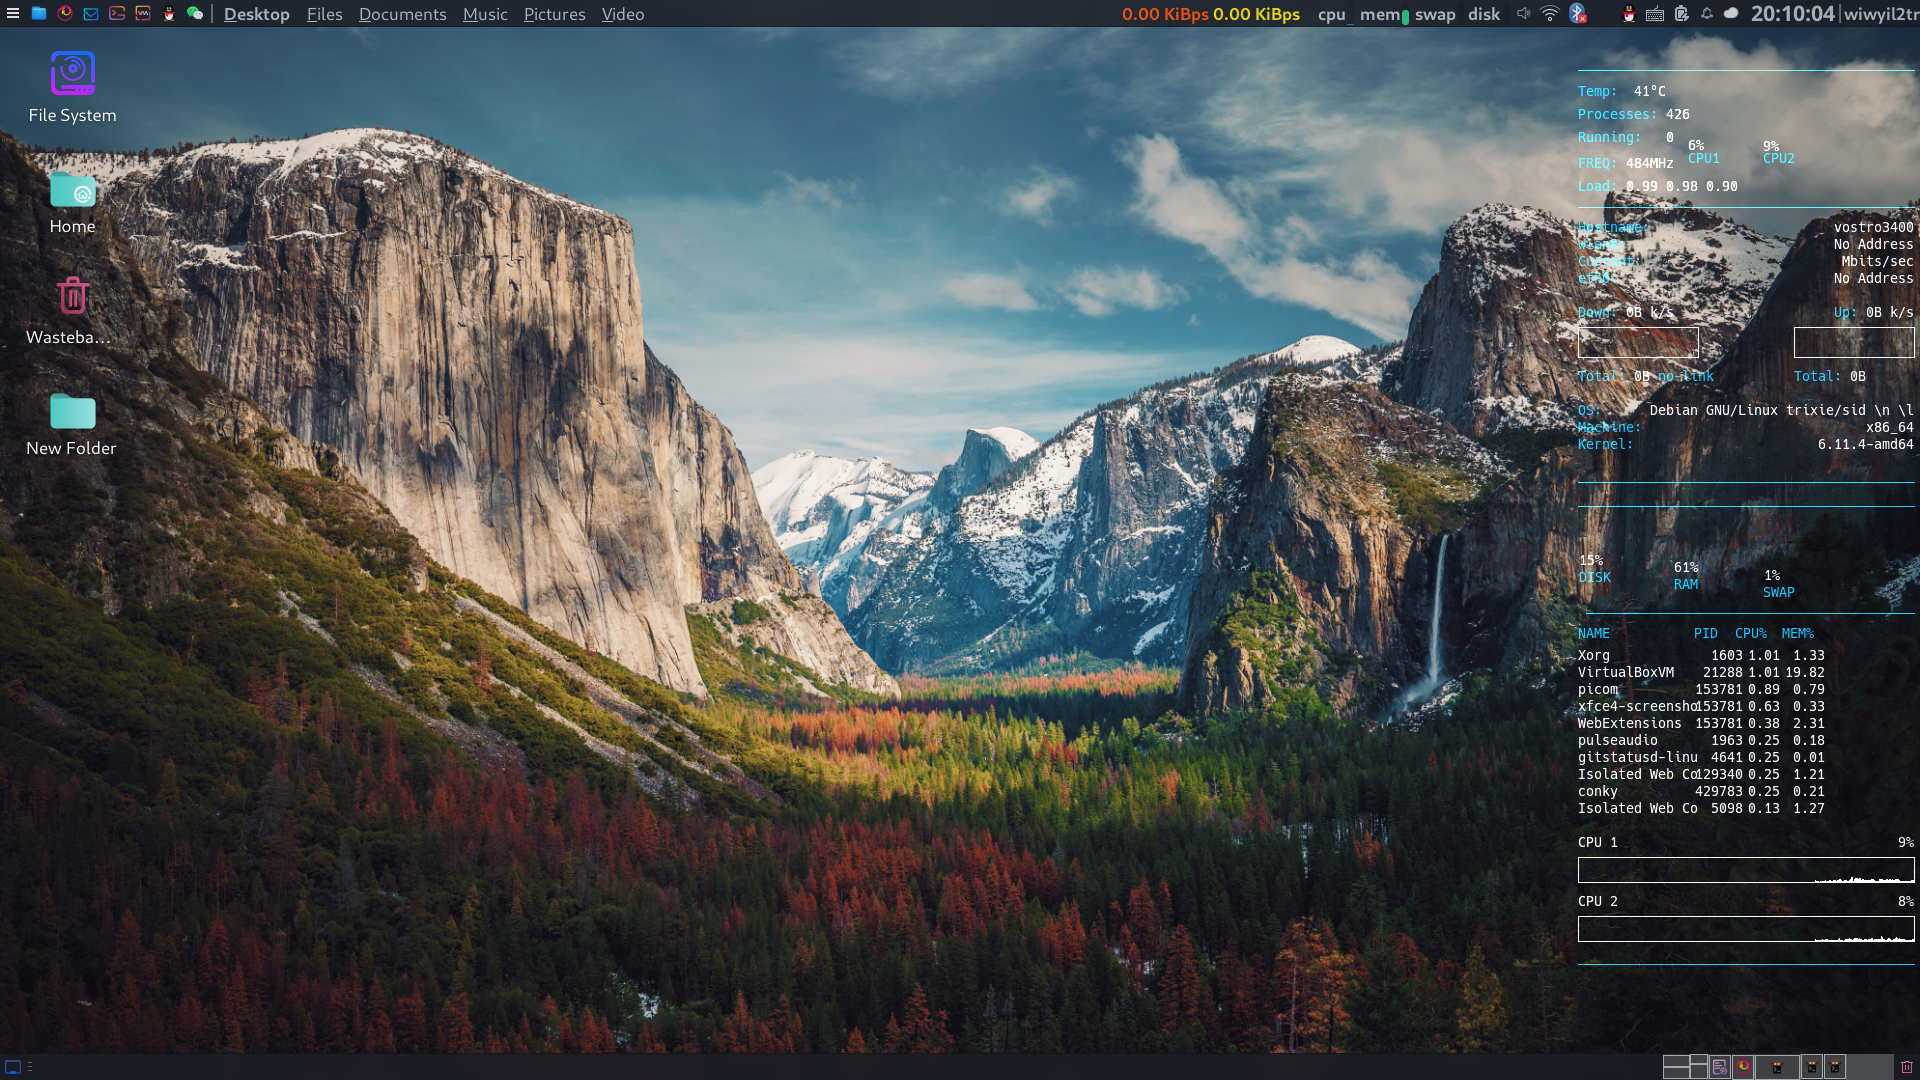1920x1080 pixels.
Task: Open the WeChat launcher icon
Action: tap(195, 13)
